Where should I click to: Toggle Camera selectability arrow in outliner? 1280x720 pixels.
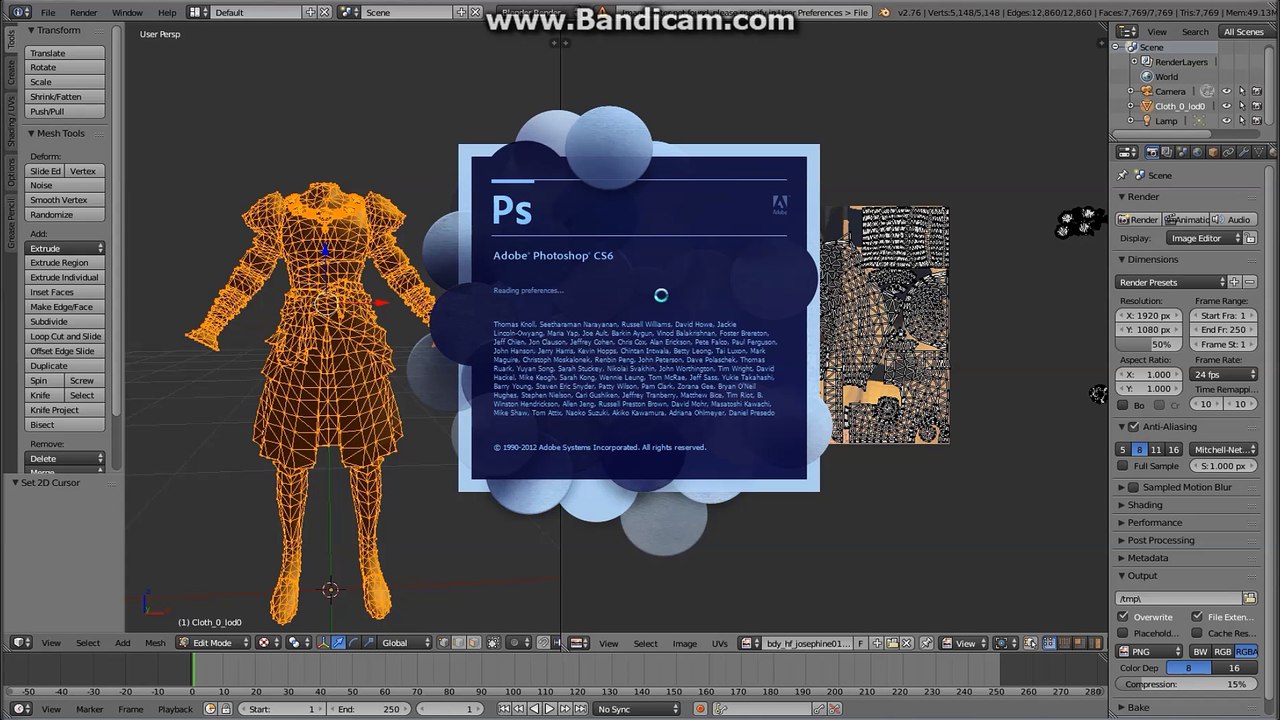pos(1242,91)
